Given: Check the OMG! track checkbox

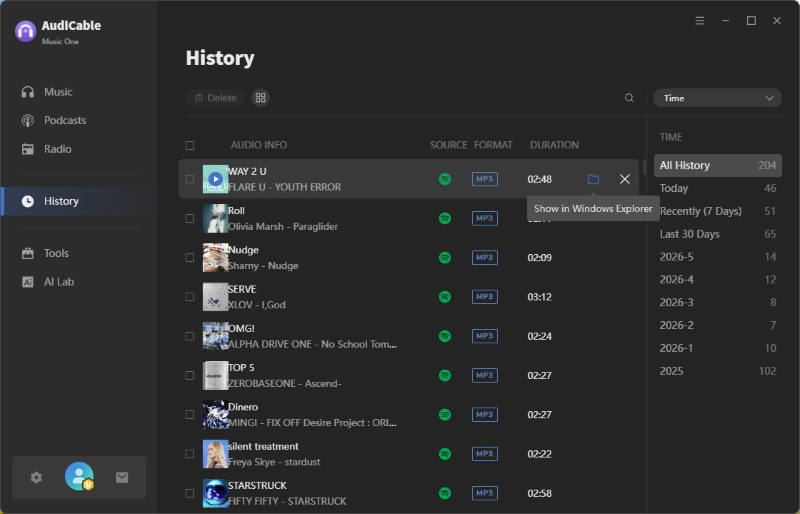Looking at the screenshot, I should 190,336.
